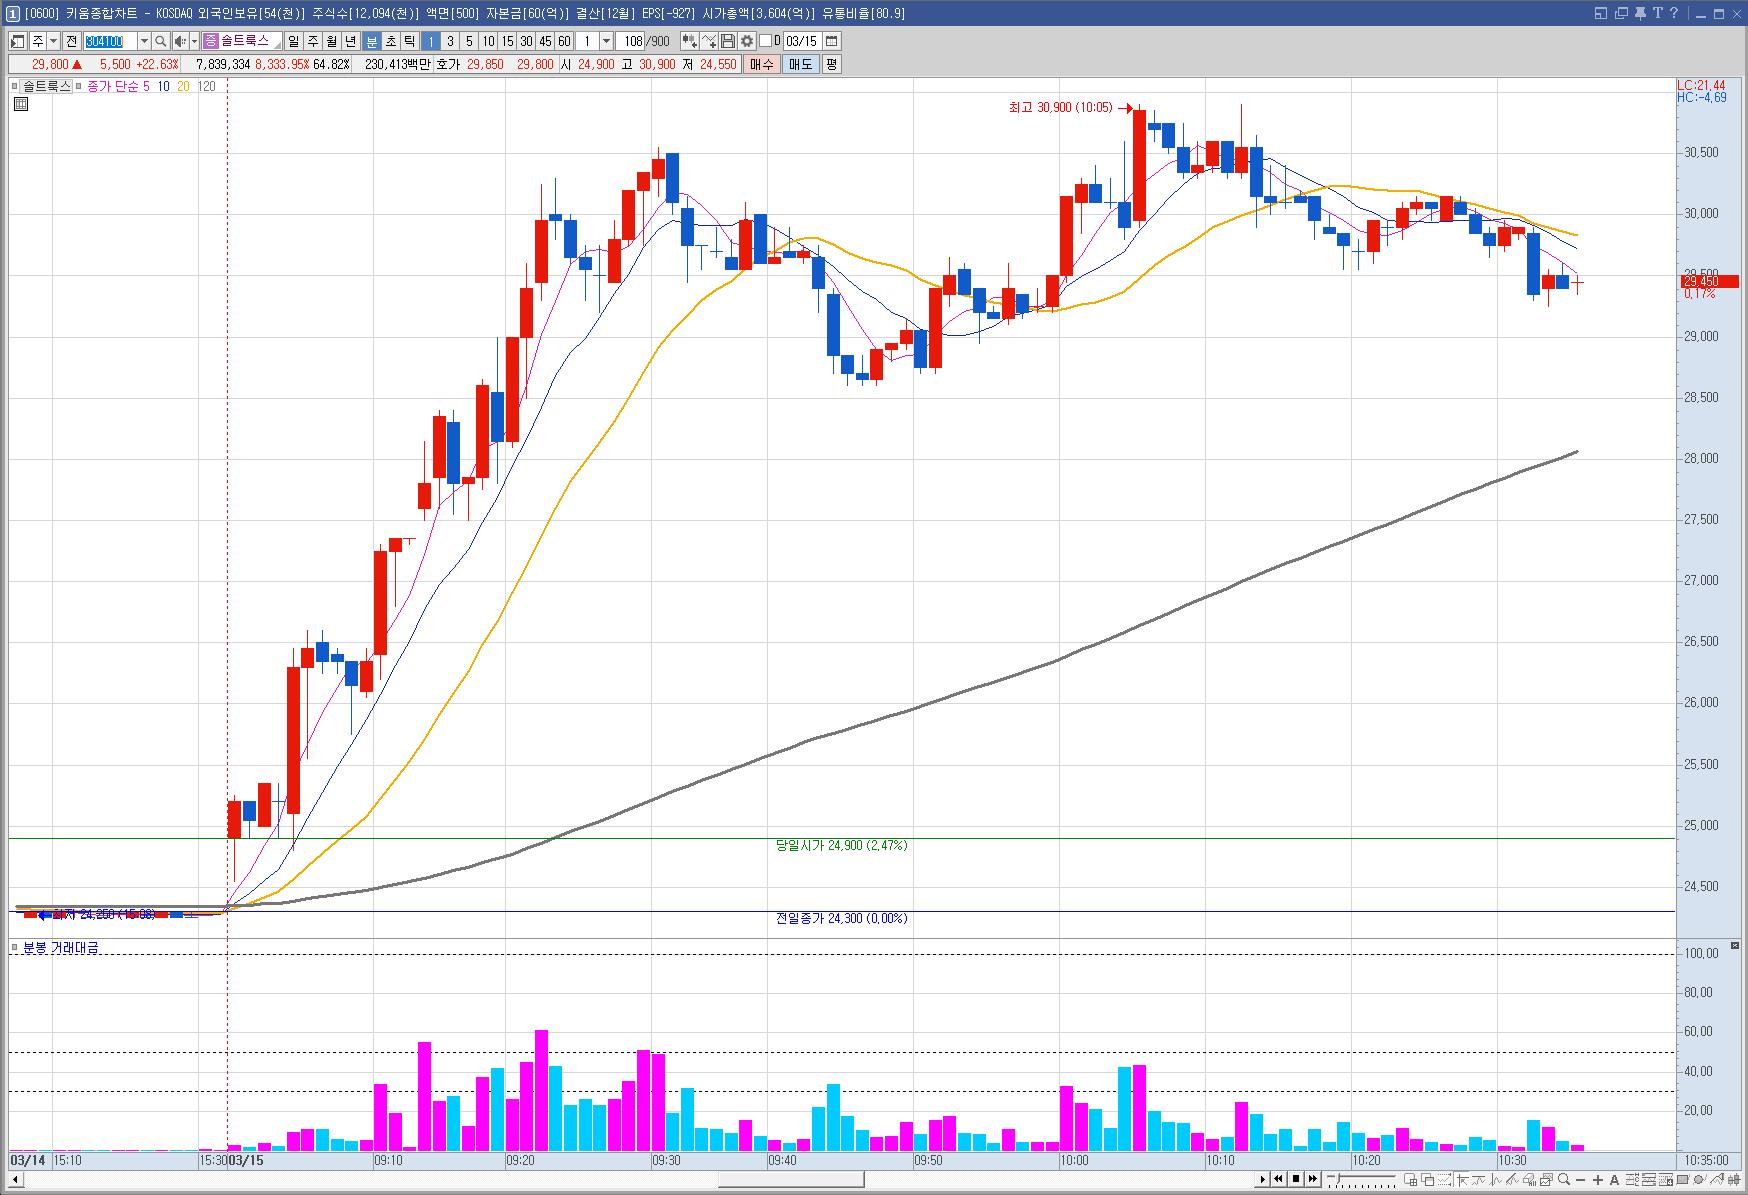Click the pin window icon in title bar
1748x1195 pixels.
1640,13
